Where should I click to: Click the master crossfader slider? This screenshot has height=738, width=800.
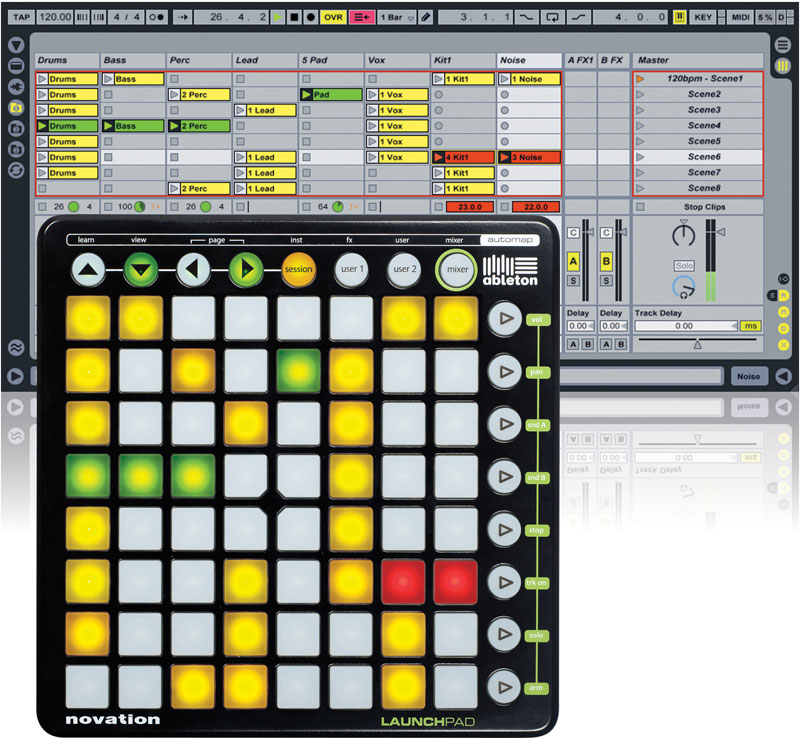coord(697,344)
